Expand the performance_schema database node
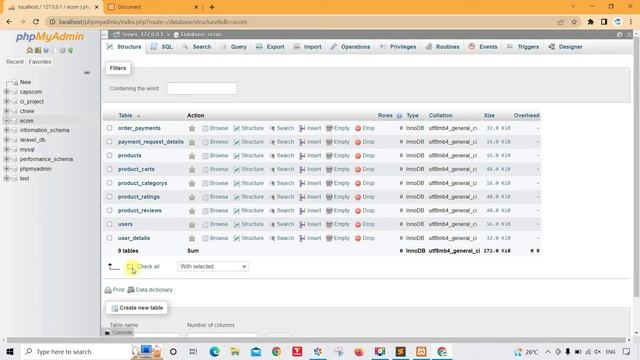Screen dimensions: 640x360 pos(7,159)
